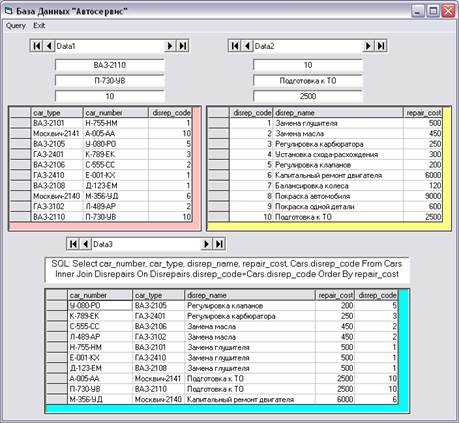Select cell А-005-АА in query result grid
Screen dimensions: 459x423
(x=100, y=378)
